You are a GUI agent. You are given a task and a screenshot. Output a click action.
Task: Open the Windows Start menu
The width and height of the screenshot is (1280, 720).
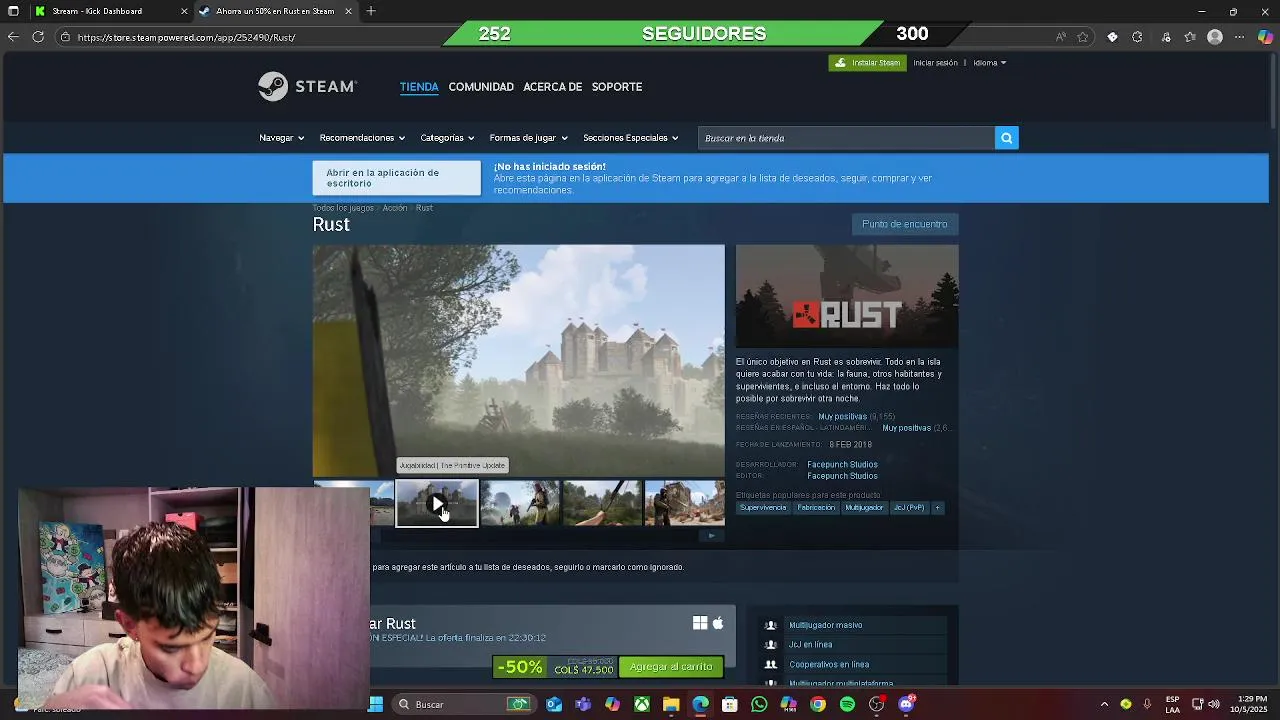(x=376, y=704)
